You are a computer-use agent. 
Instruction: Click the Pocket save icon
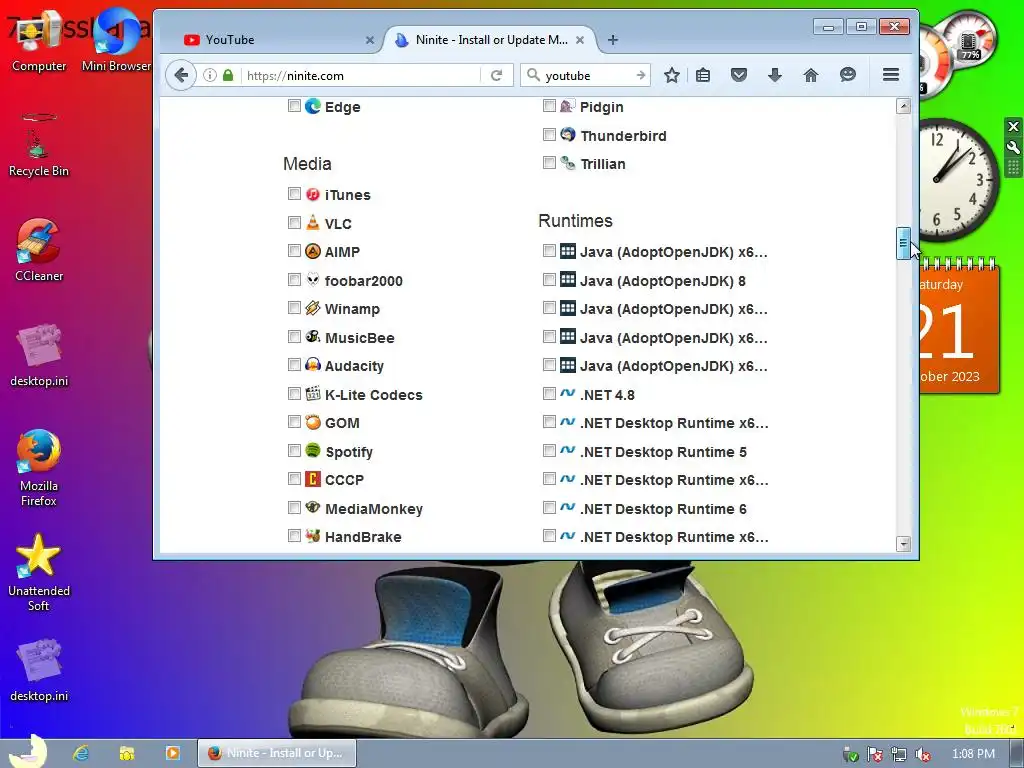pyautogui.click(x=739, y=75)
